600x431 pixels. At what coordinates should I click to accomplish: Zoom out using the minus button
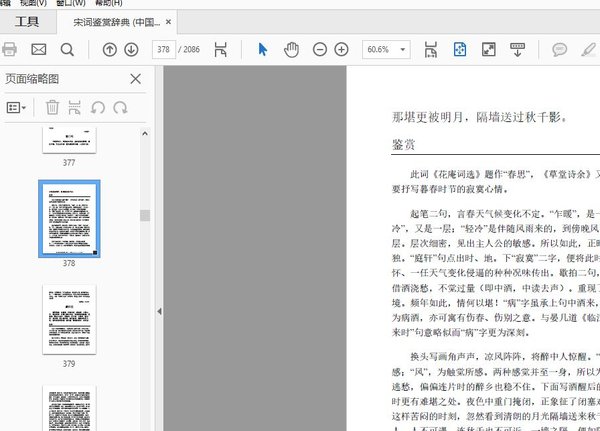(x=320, y=49)
